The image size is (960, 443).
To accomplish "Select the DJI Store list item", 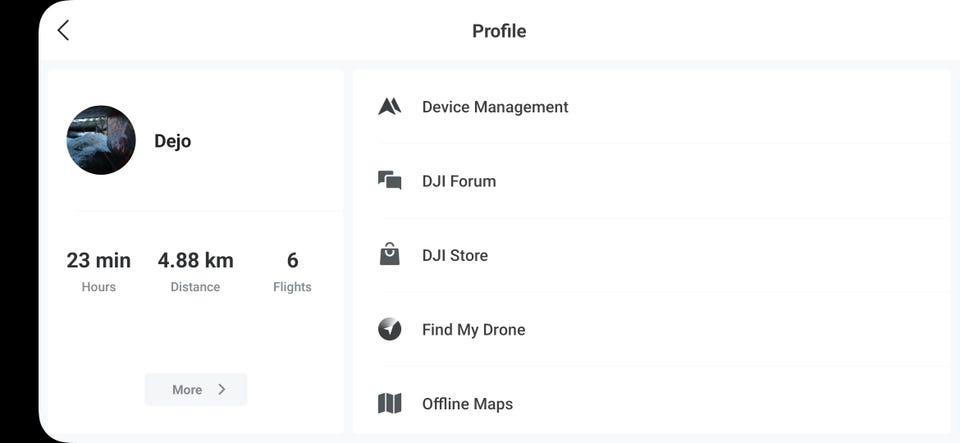I will pos(652,255).
